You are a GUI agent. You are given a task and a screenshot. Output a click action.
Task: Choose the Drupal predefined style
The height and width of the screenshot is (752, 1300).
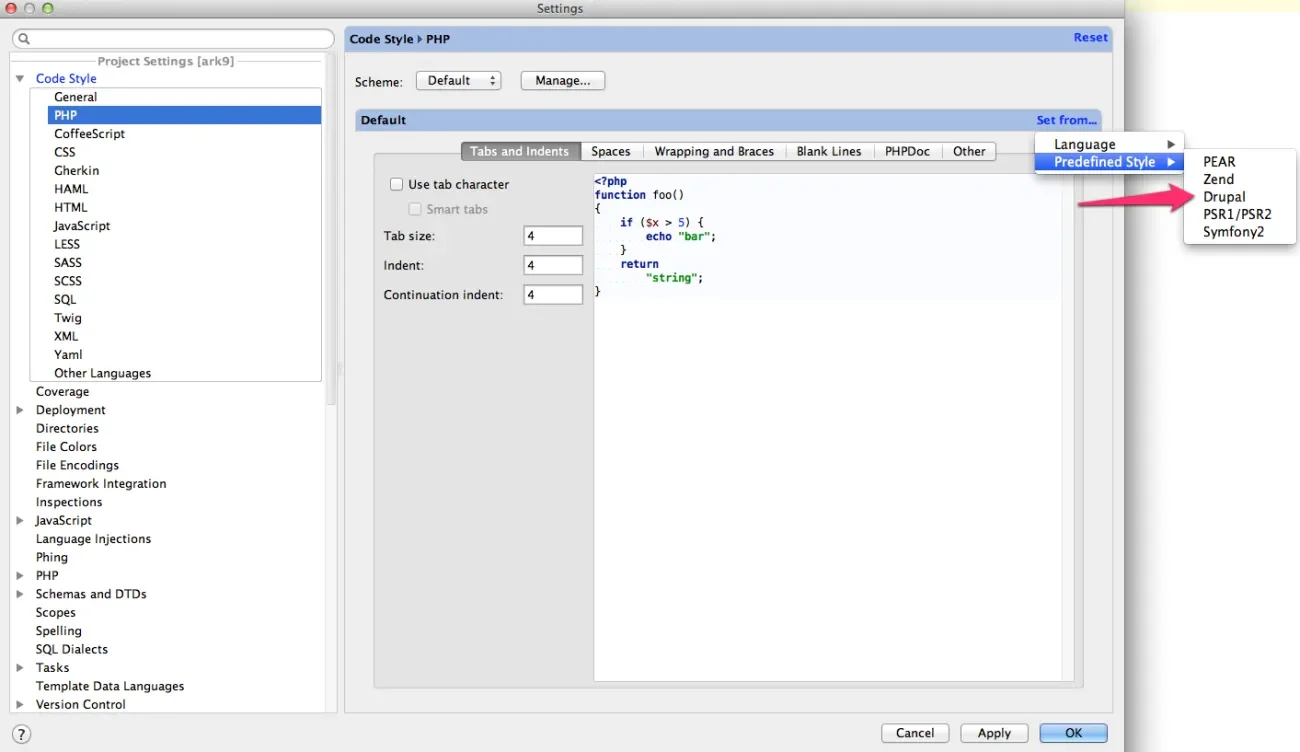tap(1224, 197)
